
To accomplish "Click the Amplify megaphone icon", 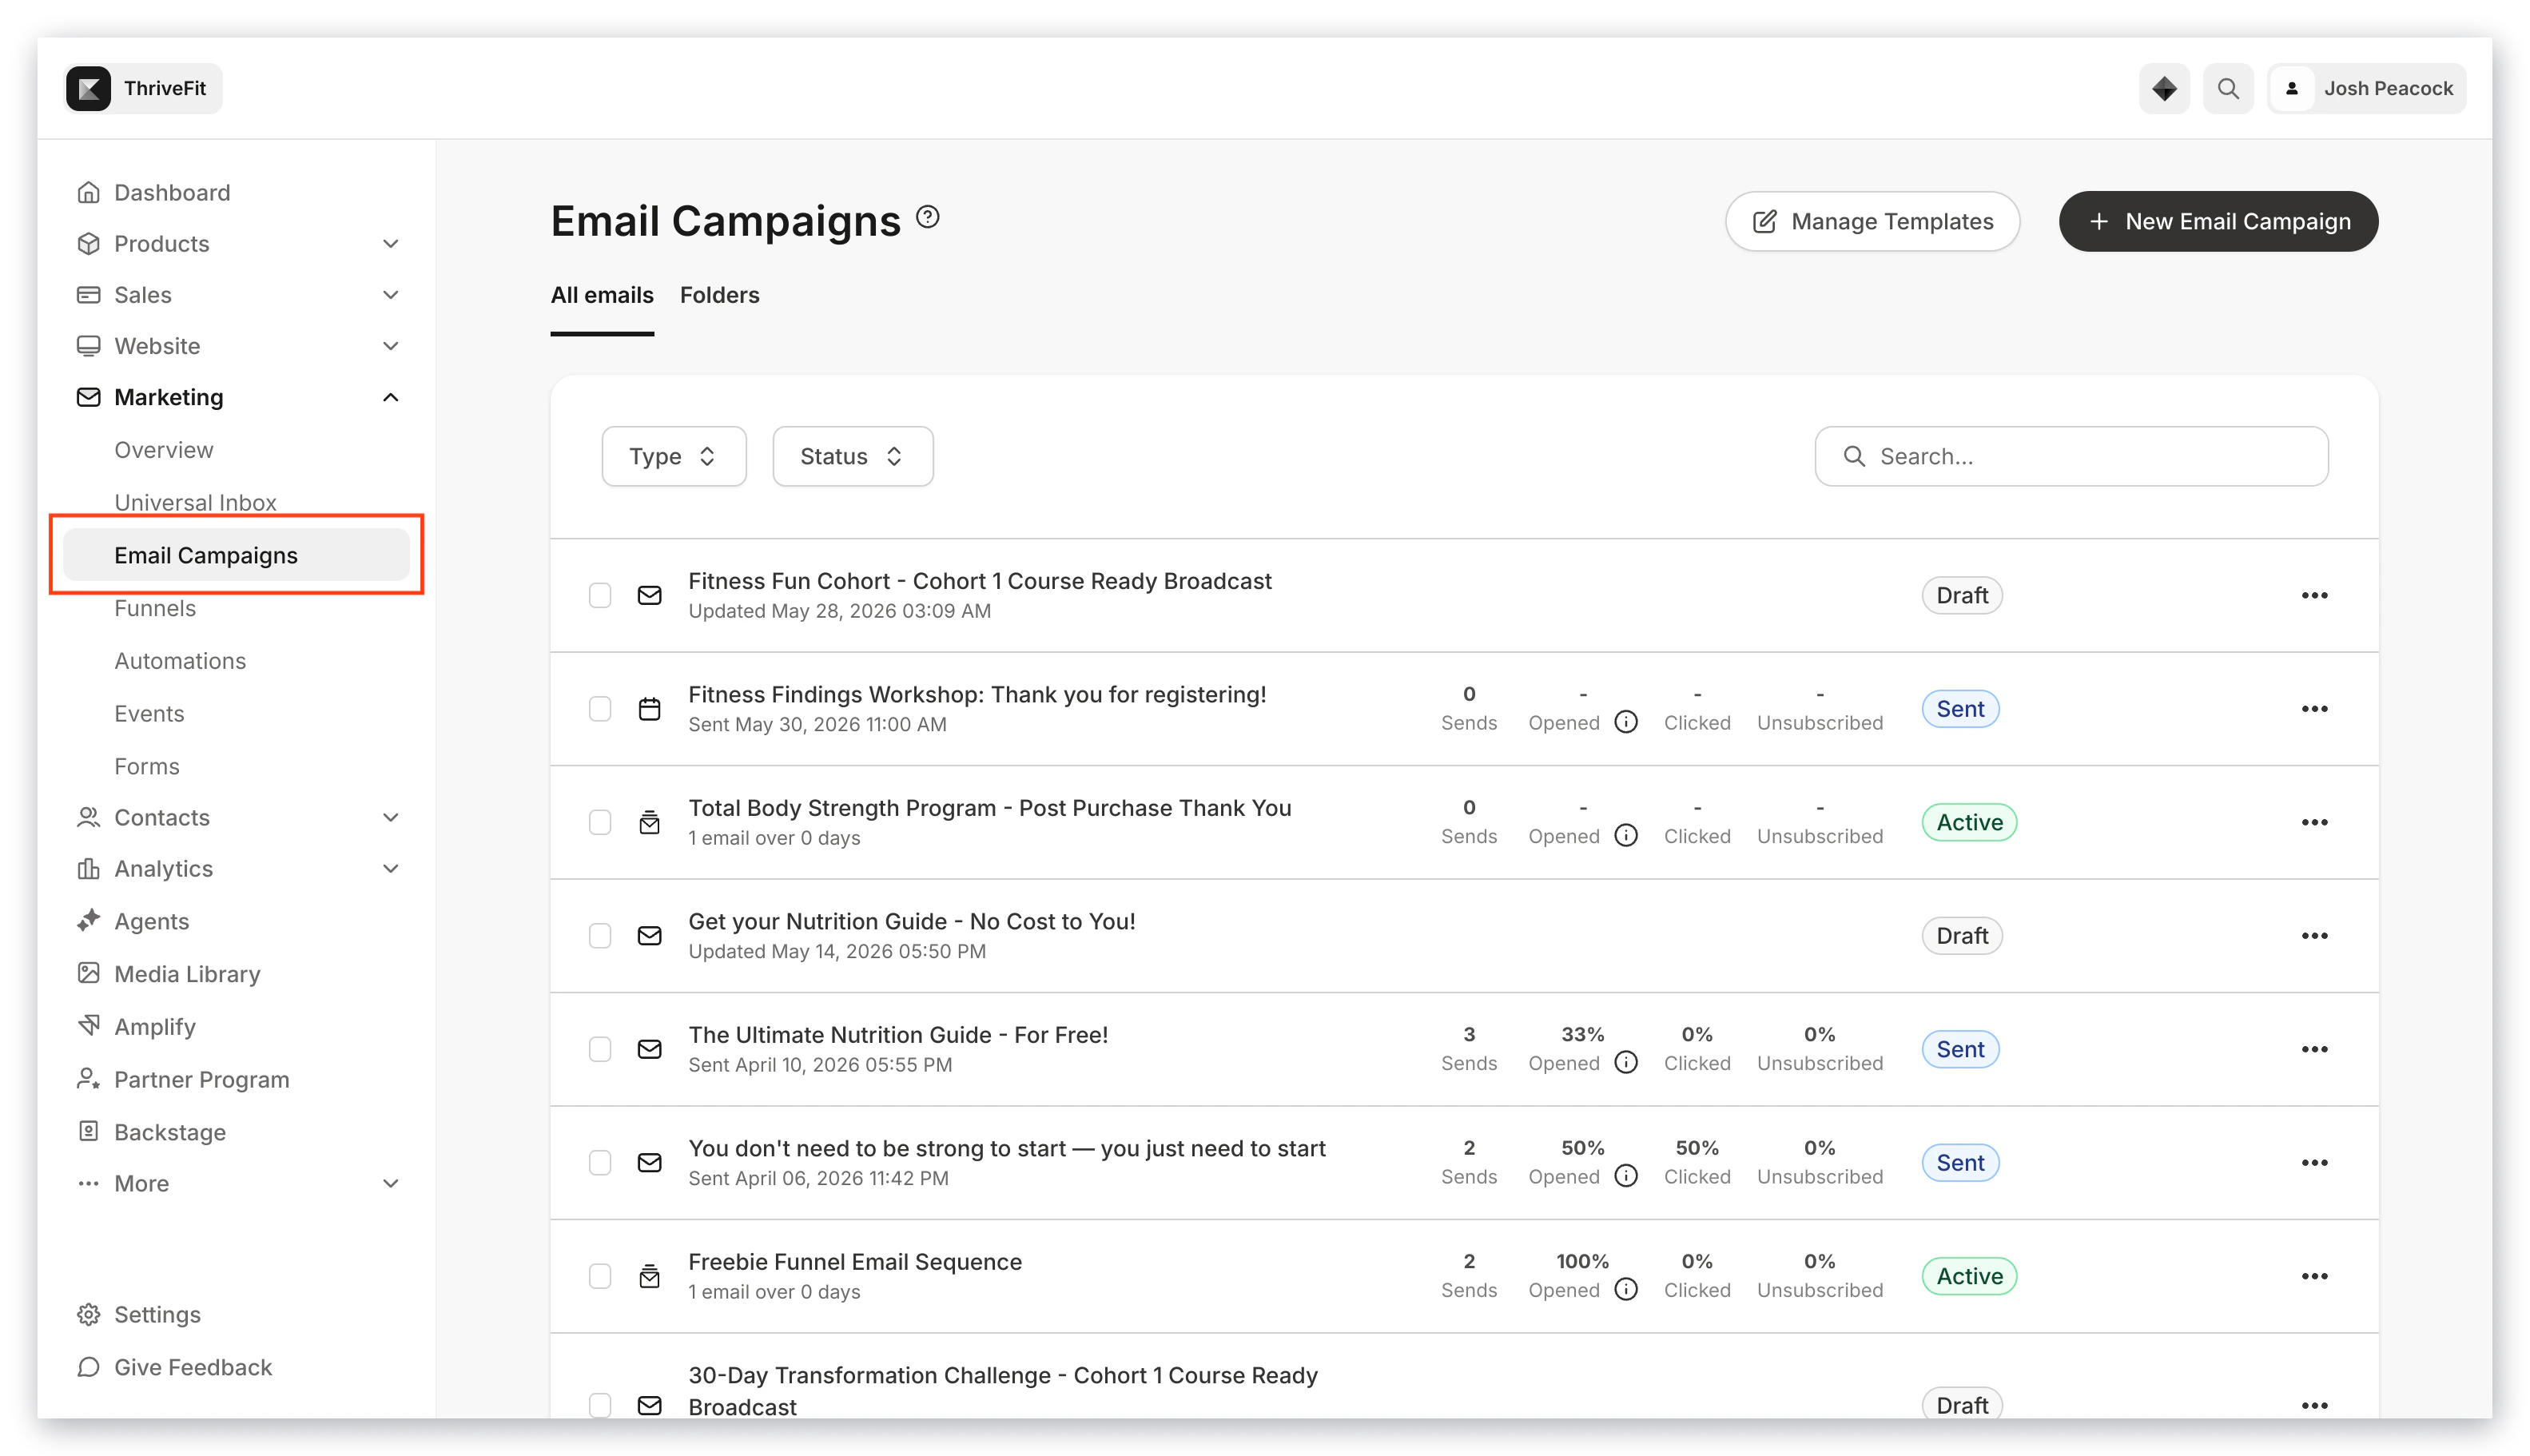I will coord(88,1026).
